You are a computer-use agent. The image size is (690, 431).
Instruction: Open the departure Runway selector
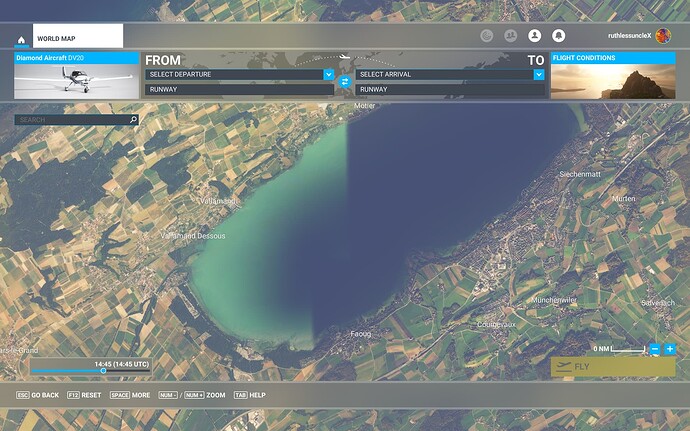[239, 90]
